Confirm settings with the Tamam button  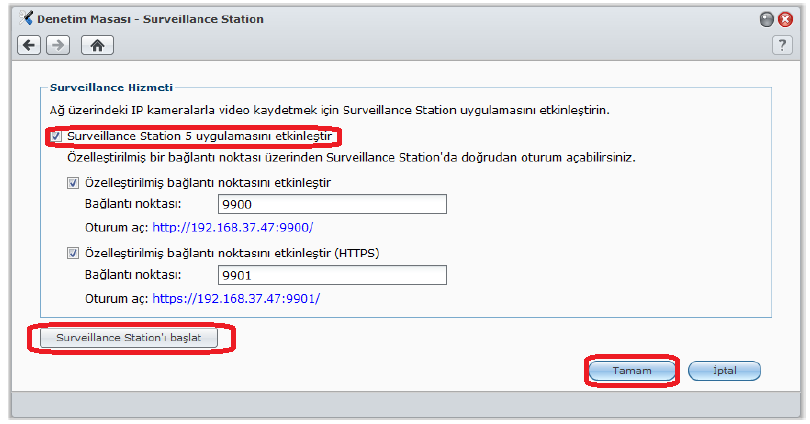coord(632,370)
